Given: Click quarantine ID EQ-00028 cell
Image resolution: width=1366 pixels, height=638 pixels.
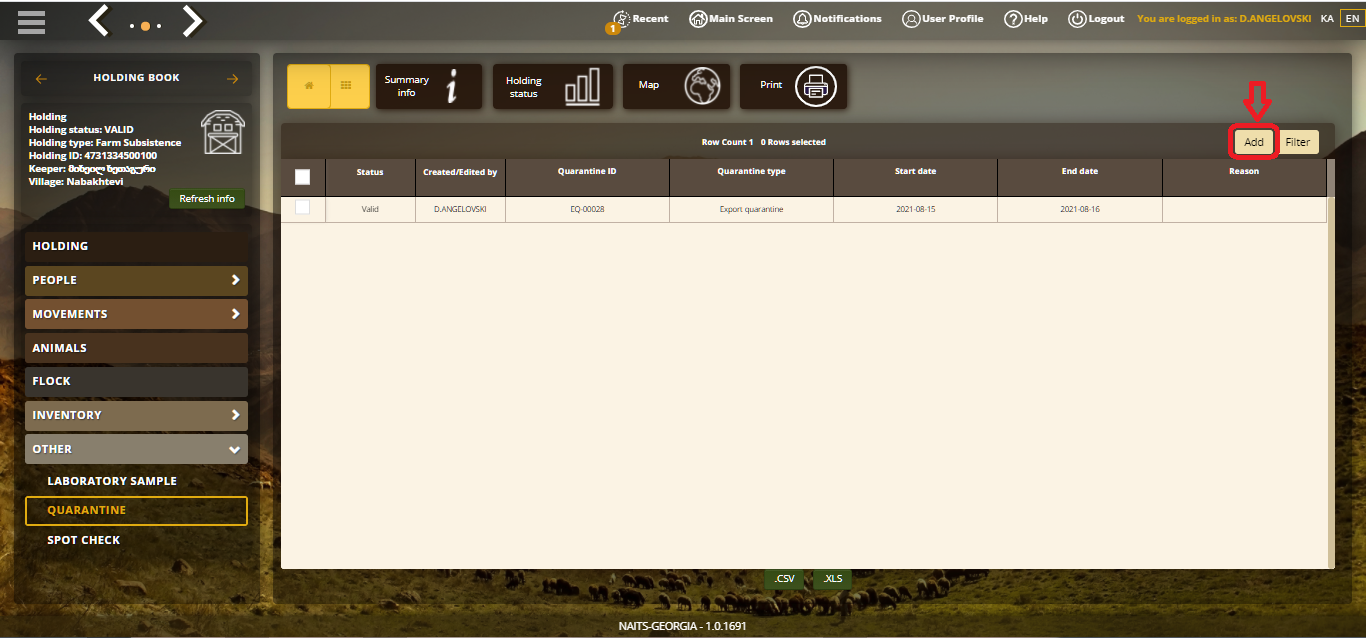Looking at the screenshot, I should tap(587, 210).
